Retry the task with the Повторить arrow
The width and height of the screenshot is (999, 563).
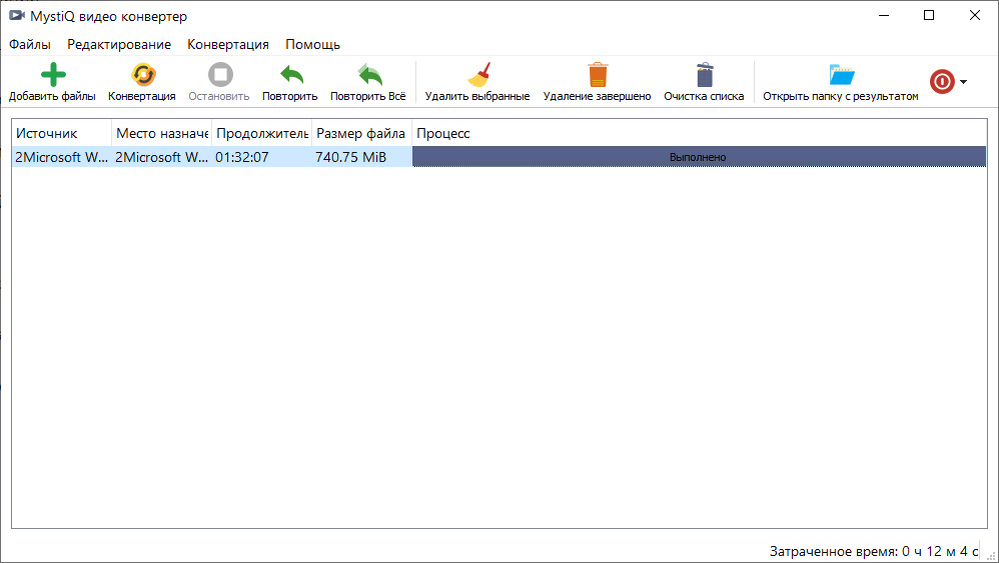point(292,75)
